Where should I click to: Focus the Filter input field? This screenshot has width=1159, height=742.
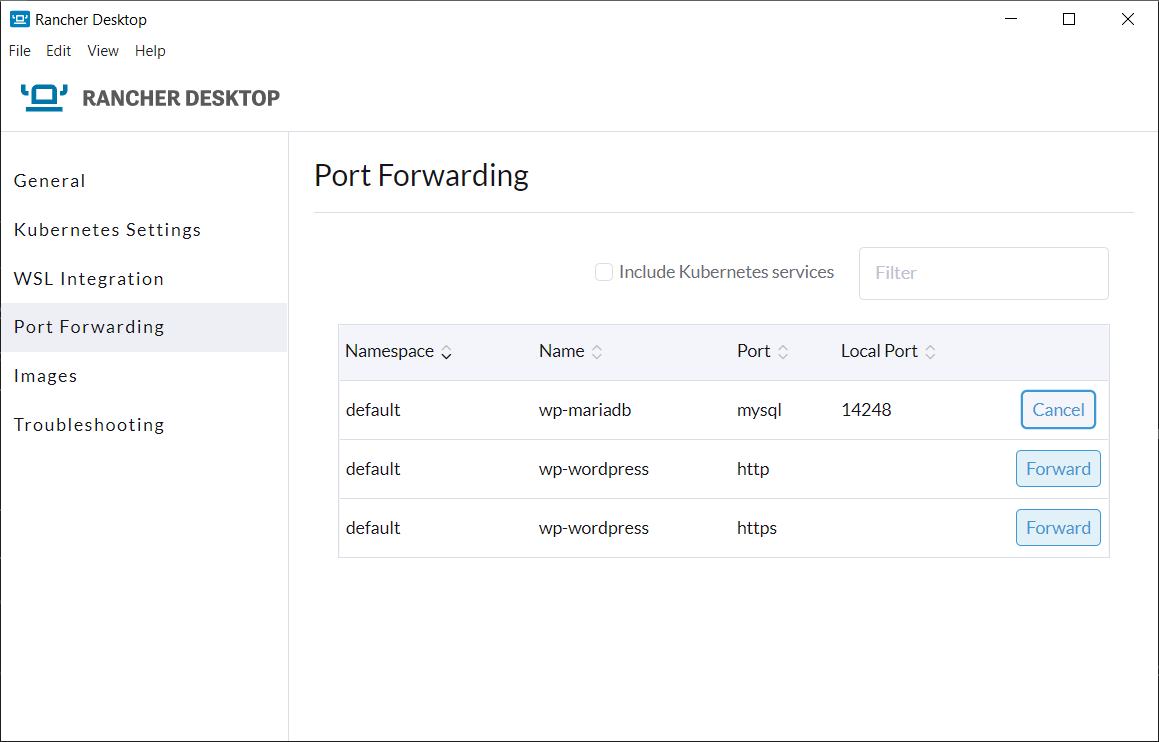(983, 273)
